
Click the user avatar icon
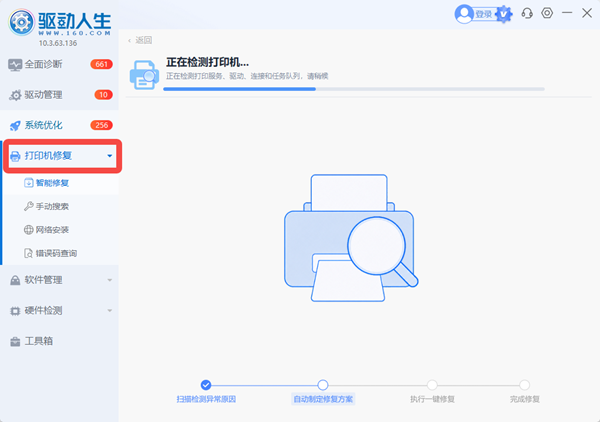click(464, 14)
